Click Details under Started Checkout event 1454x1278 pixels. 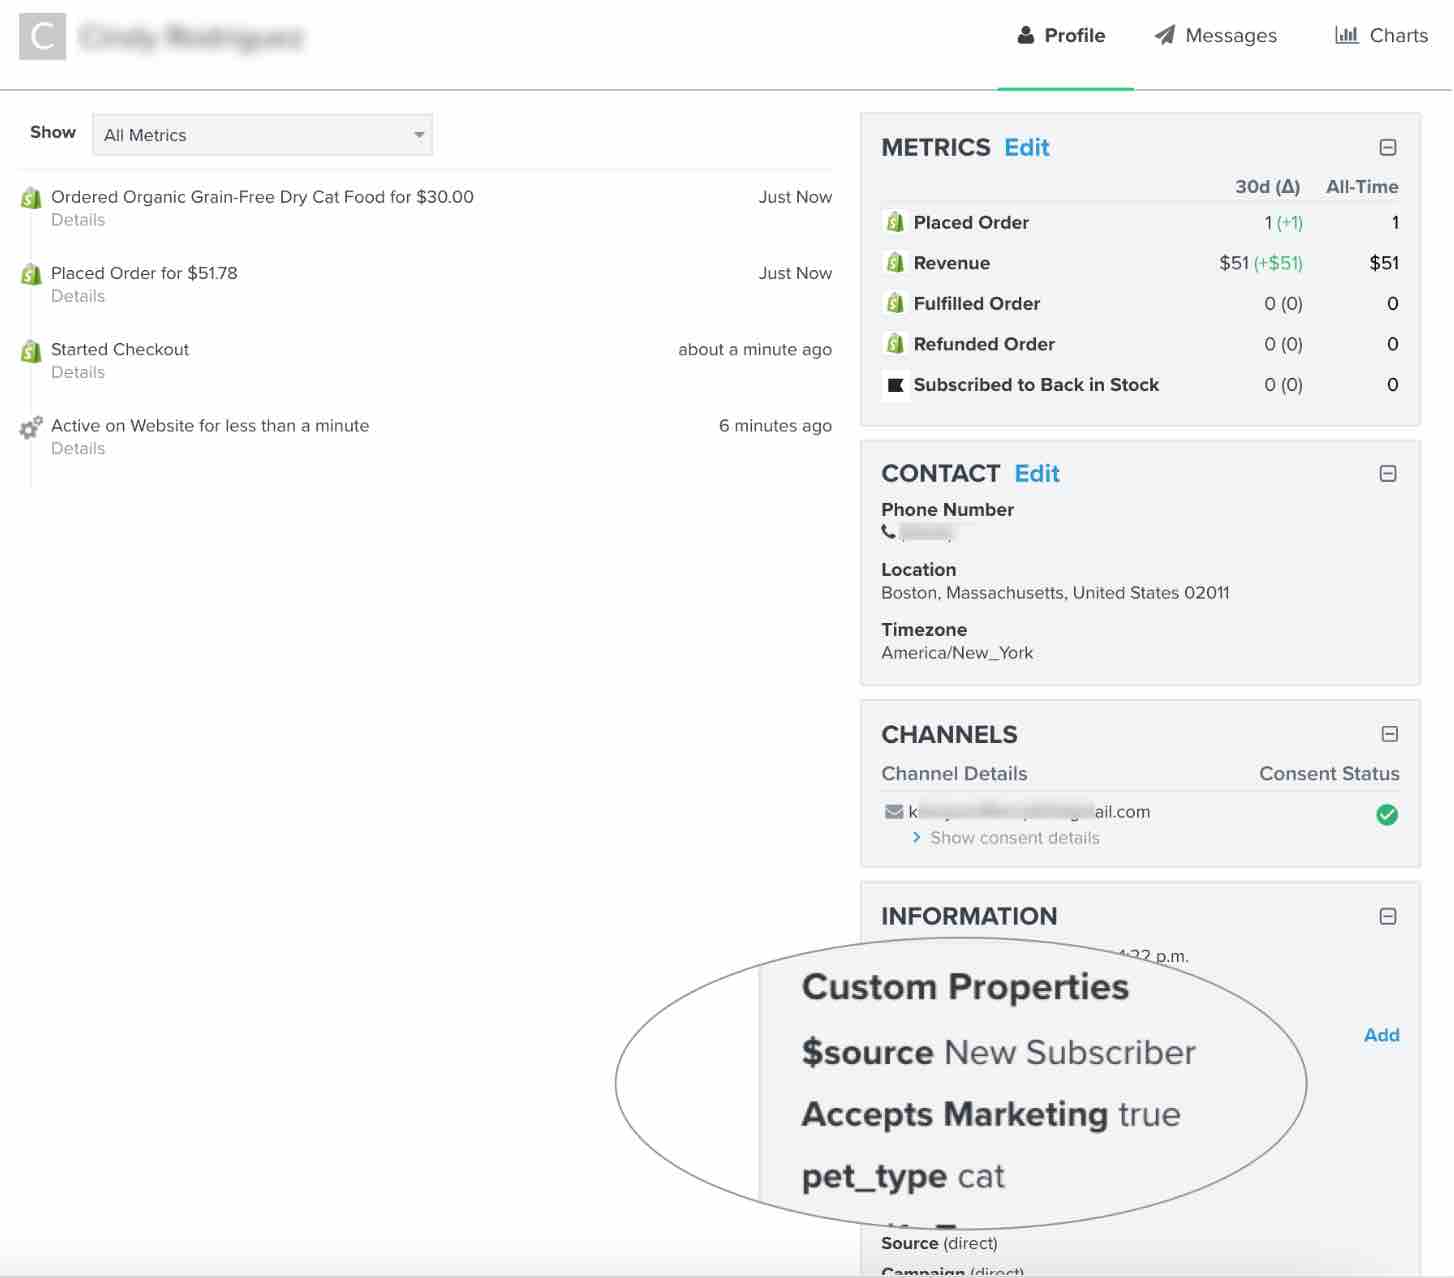(x=78, y=372)
